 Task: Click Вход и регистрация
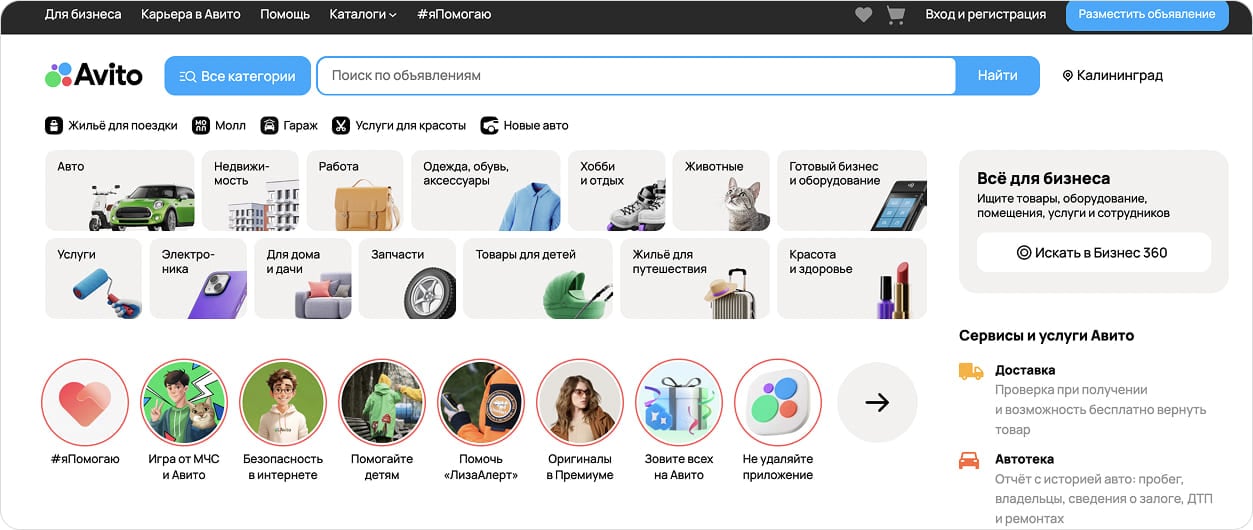point(986,15)
